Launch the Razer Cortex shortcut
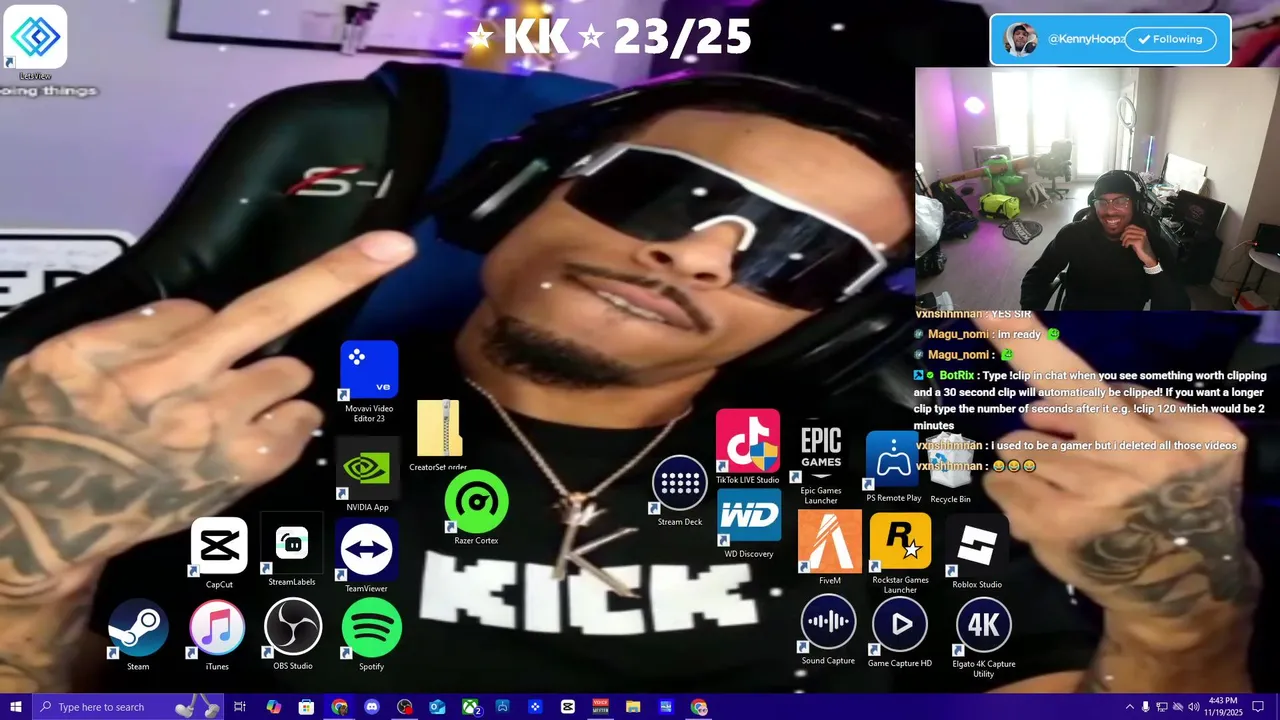The height and width of the screenshot is (720, 1280). pos(476,507)
